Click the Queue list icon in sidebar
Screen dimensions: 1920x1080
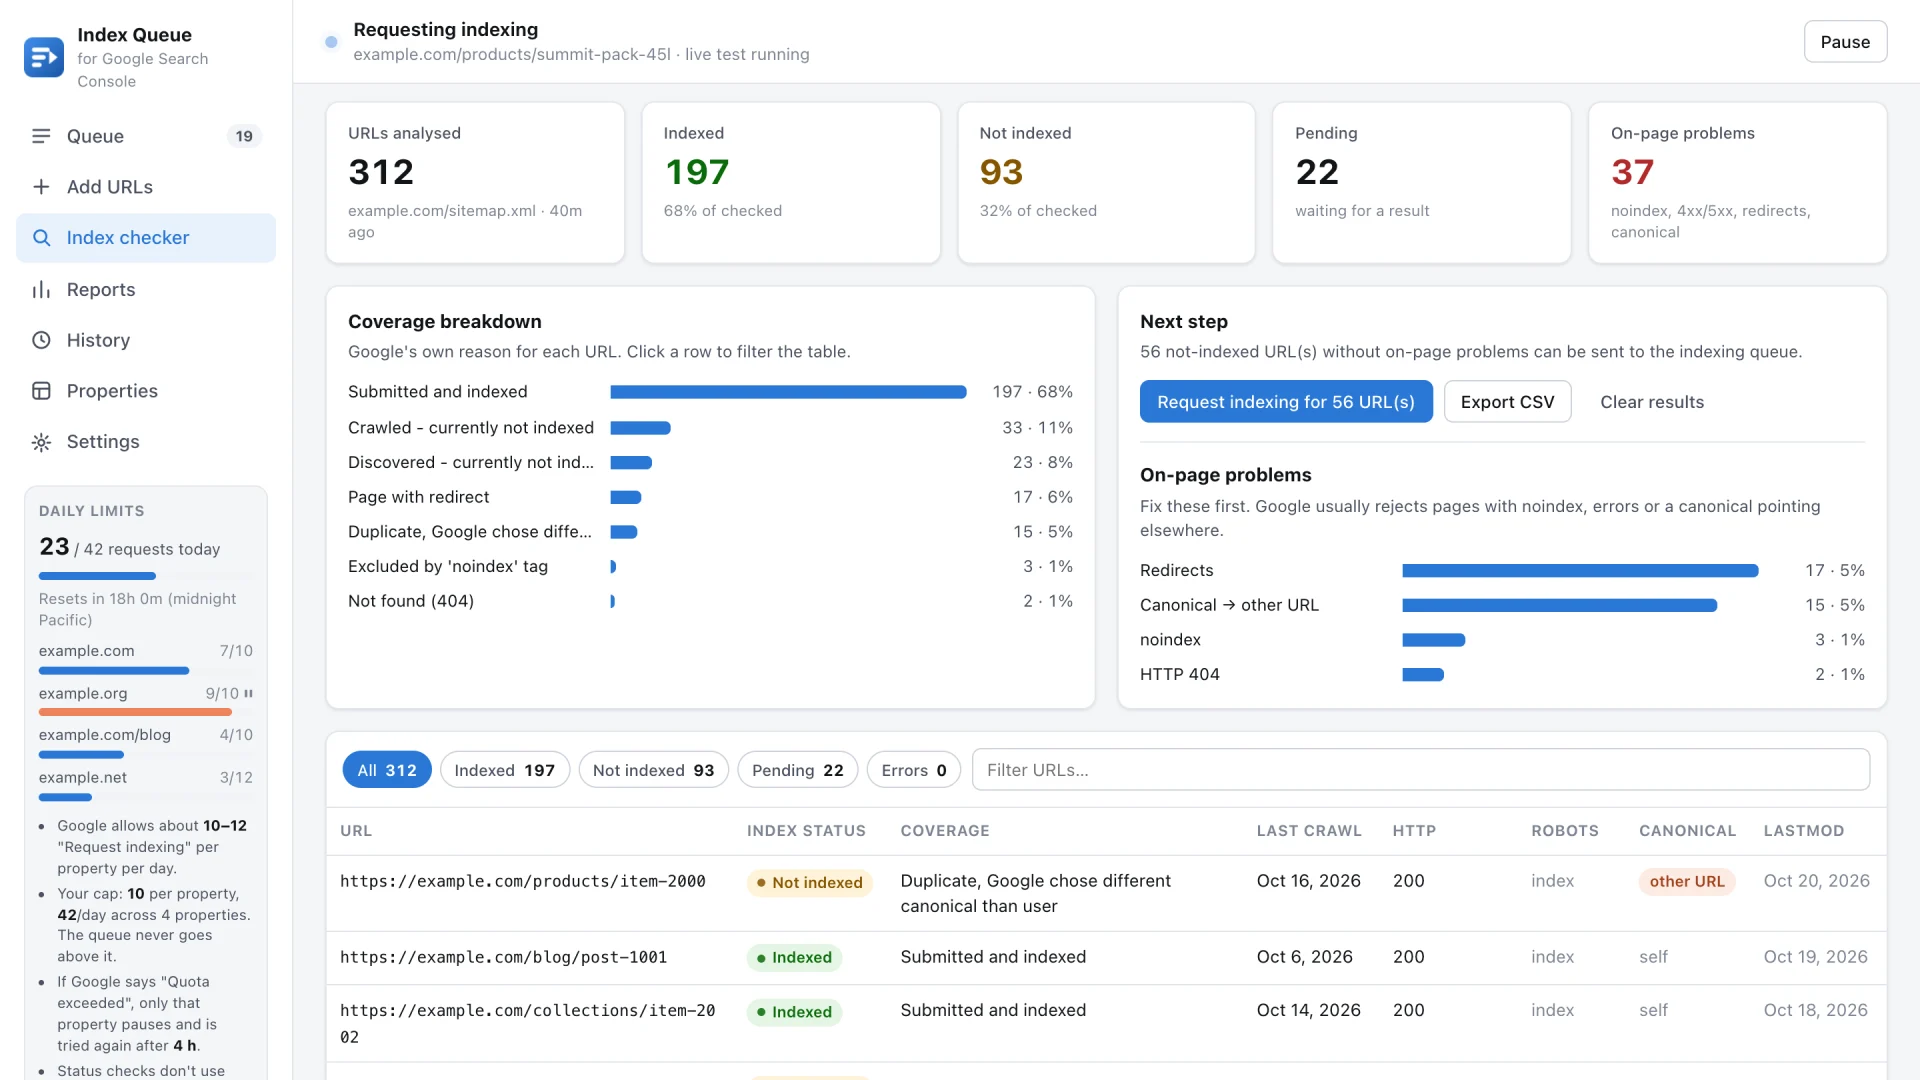[x=41, y=136]
